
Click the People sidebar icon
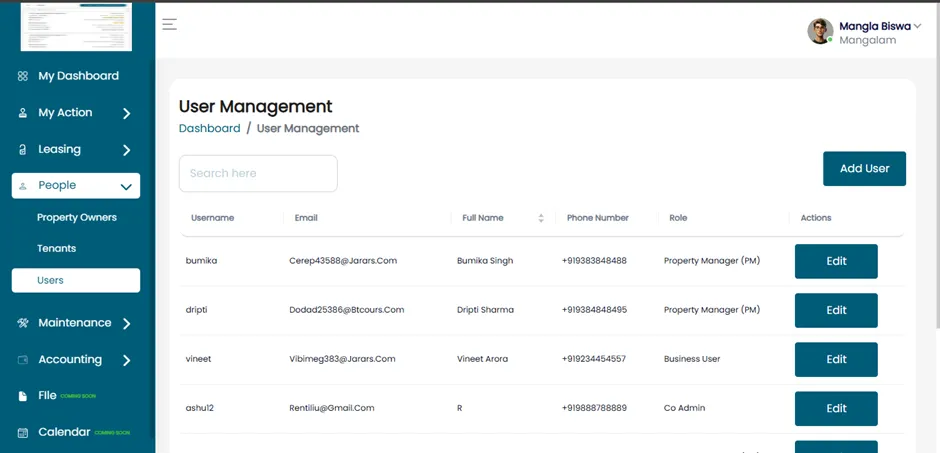(x=23, y=186)
